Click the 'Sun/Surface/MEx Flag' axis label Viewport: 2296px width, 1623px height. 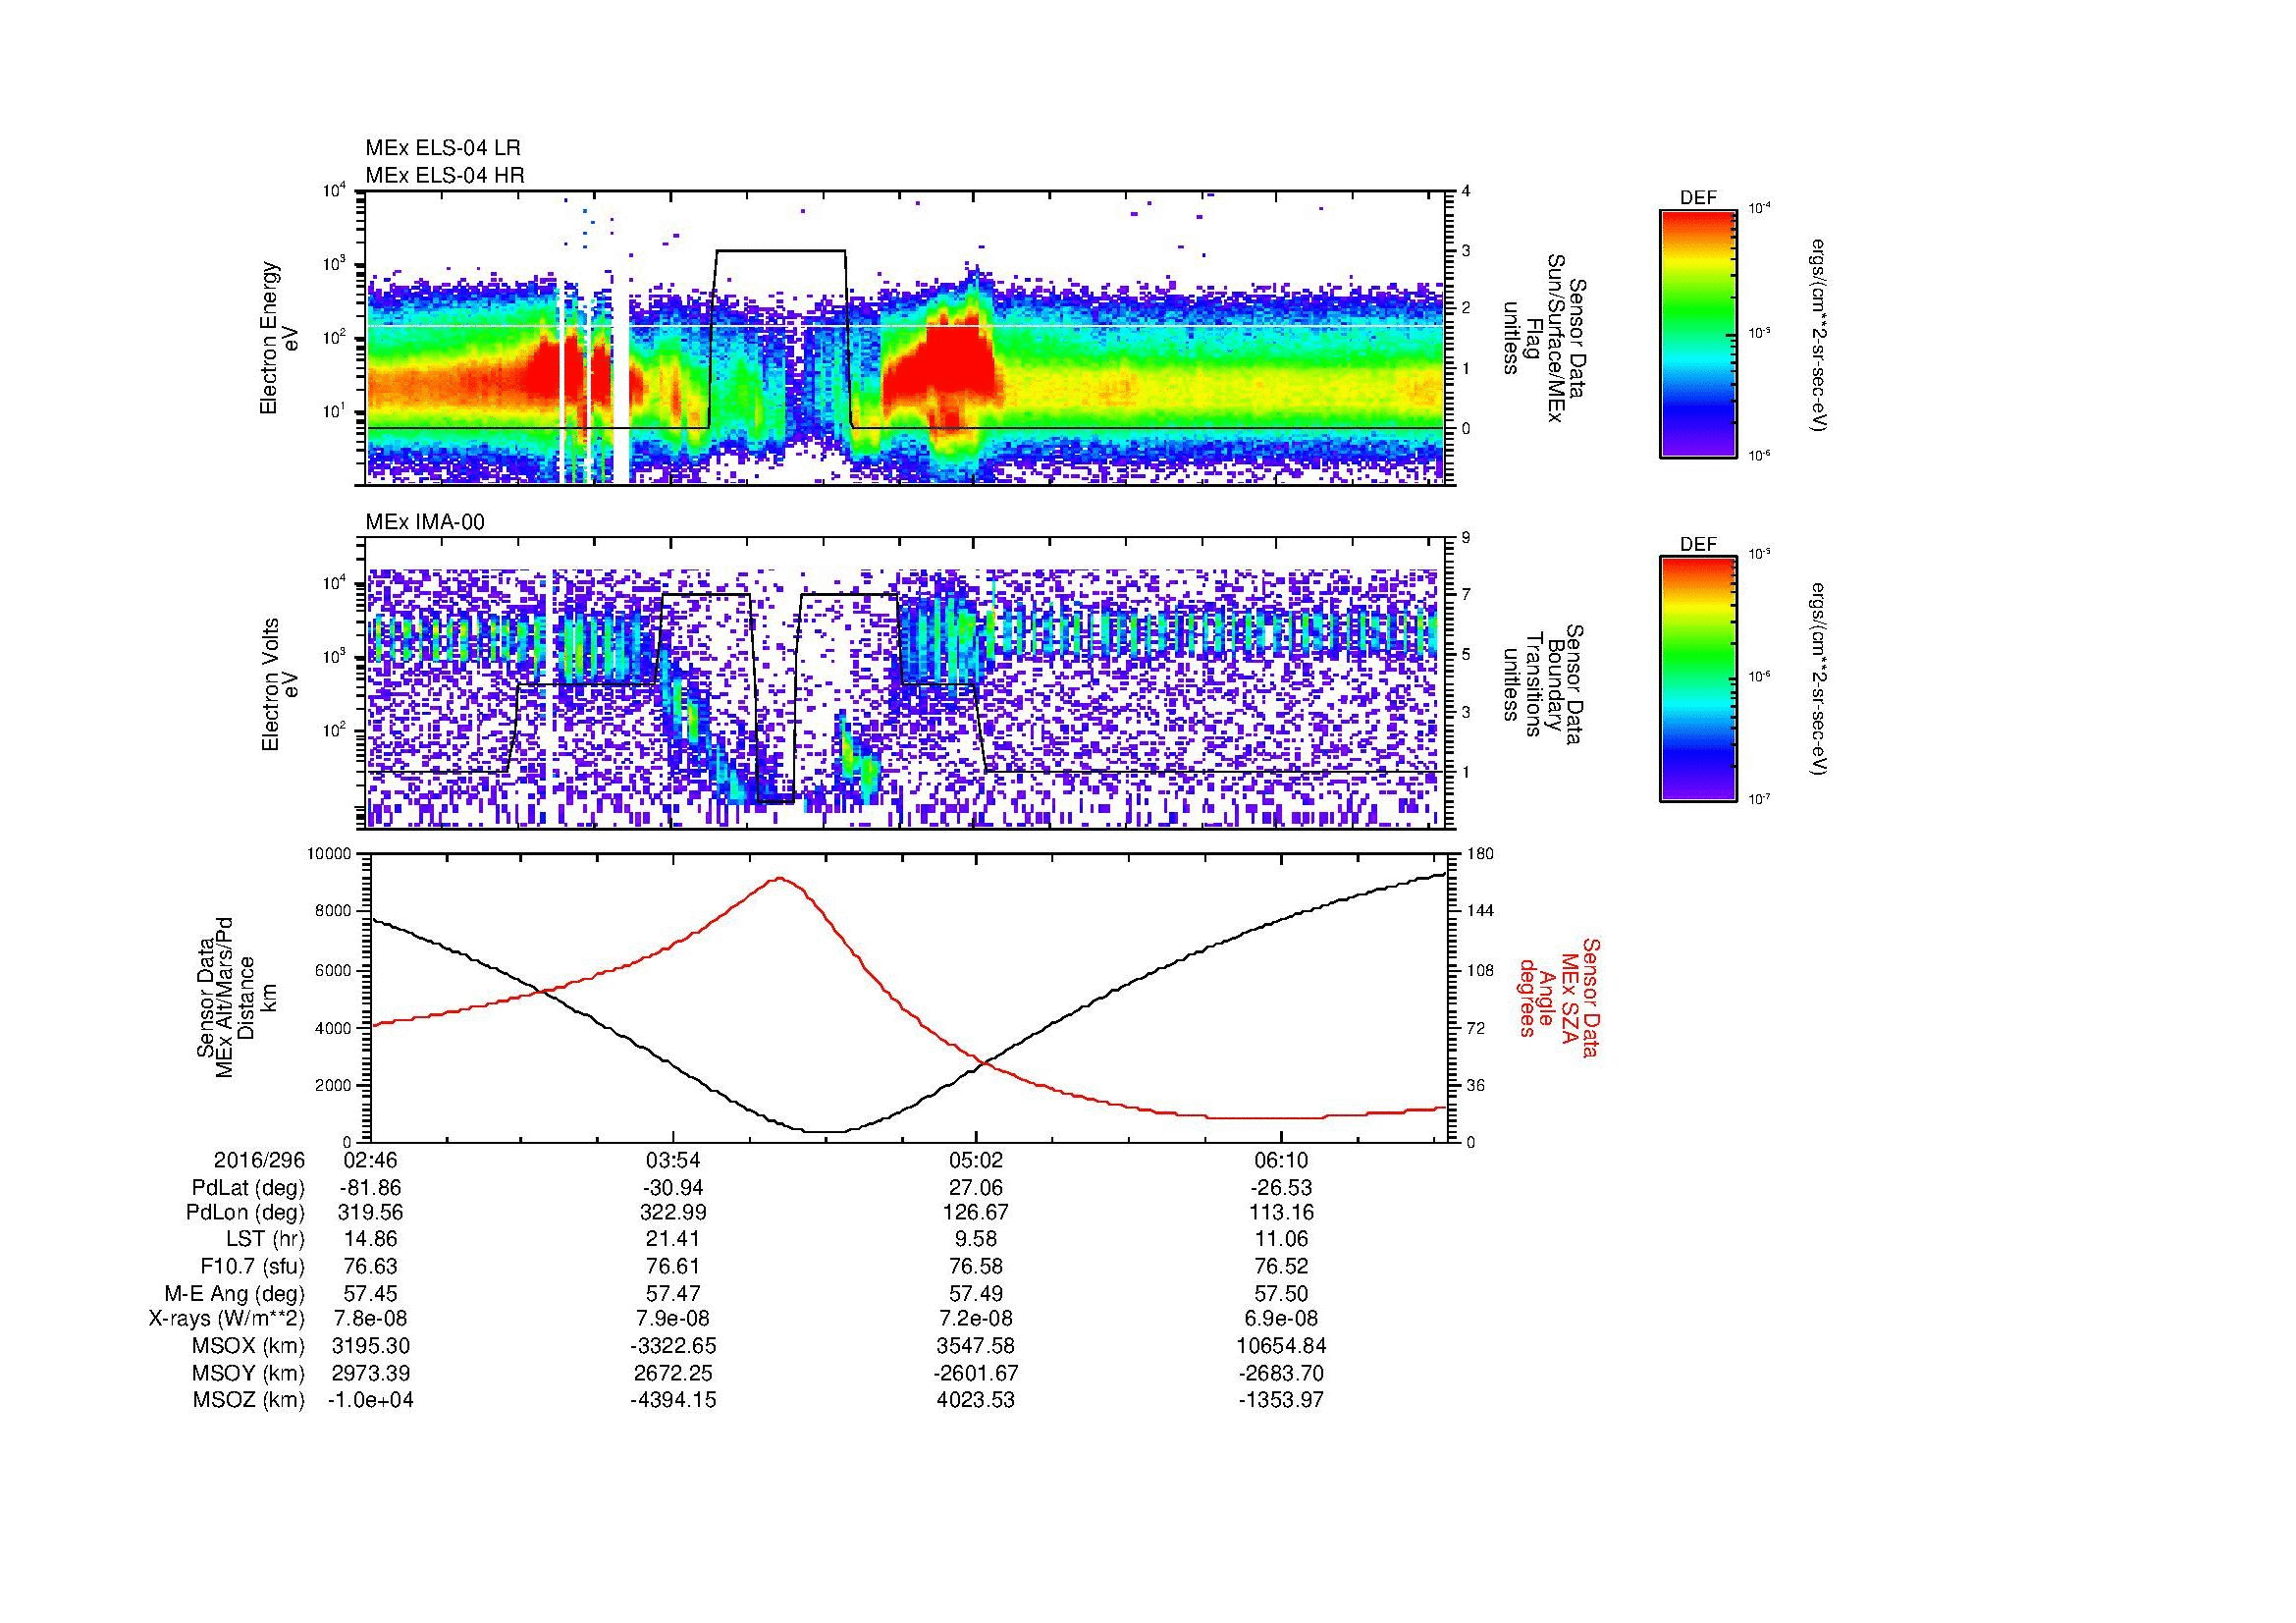pos(1545,338)
